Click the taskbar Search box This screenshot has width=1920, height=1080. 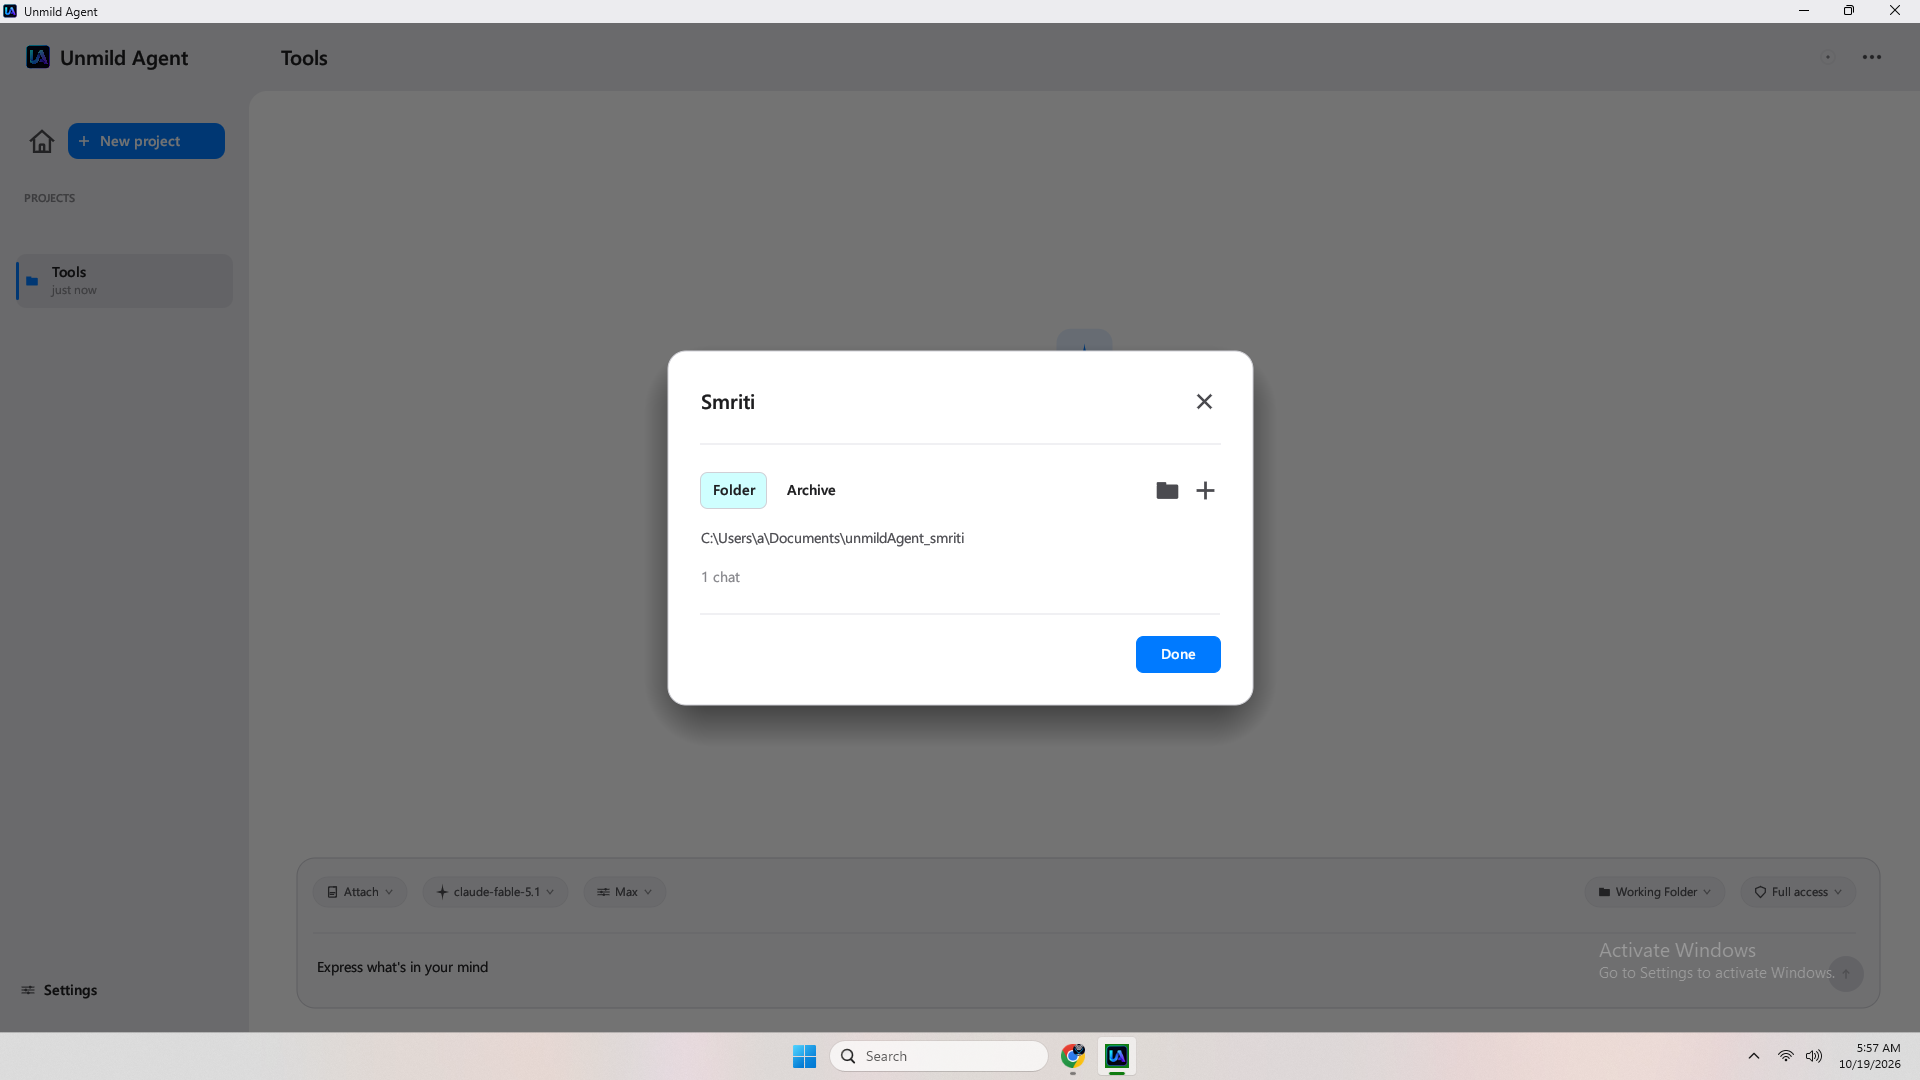point(938,1056)
